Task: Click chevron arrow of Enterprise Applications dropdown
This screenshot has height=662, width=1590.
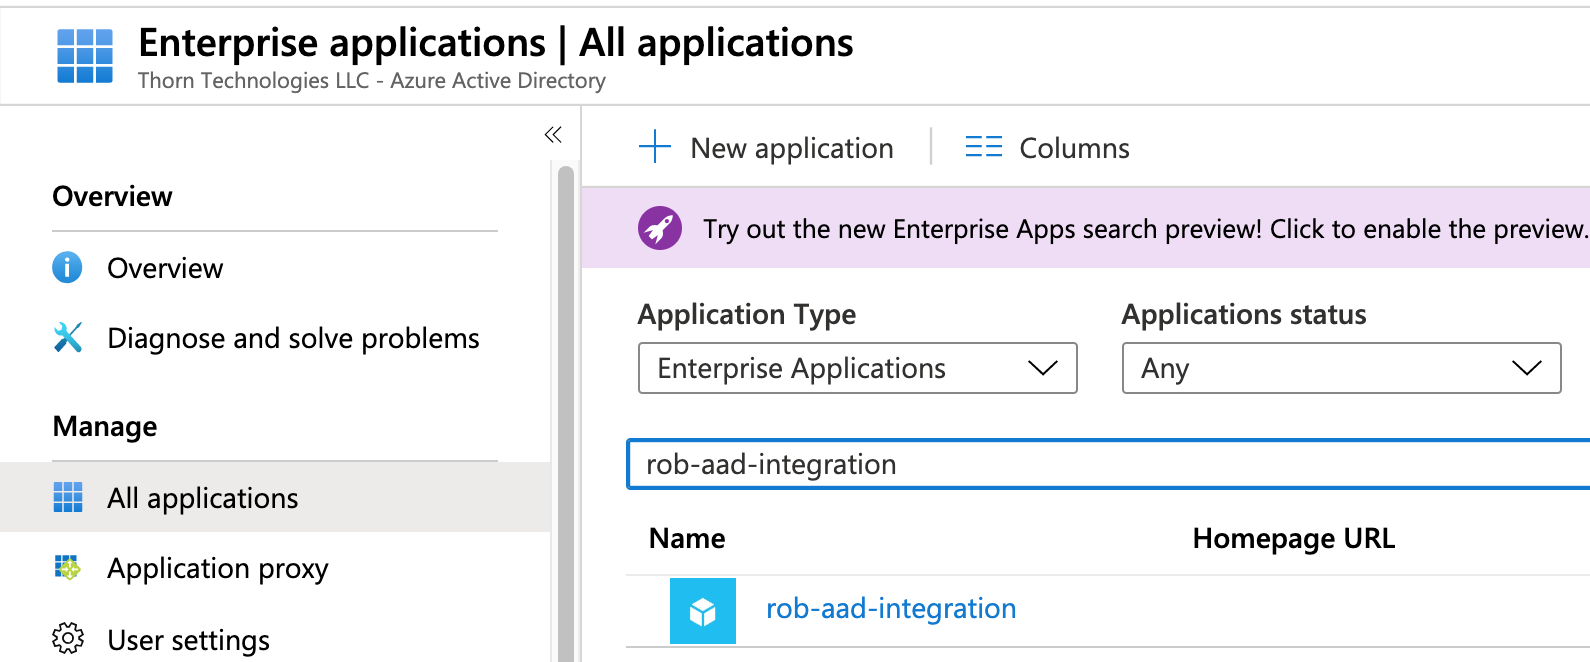Action: 1043,368
